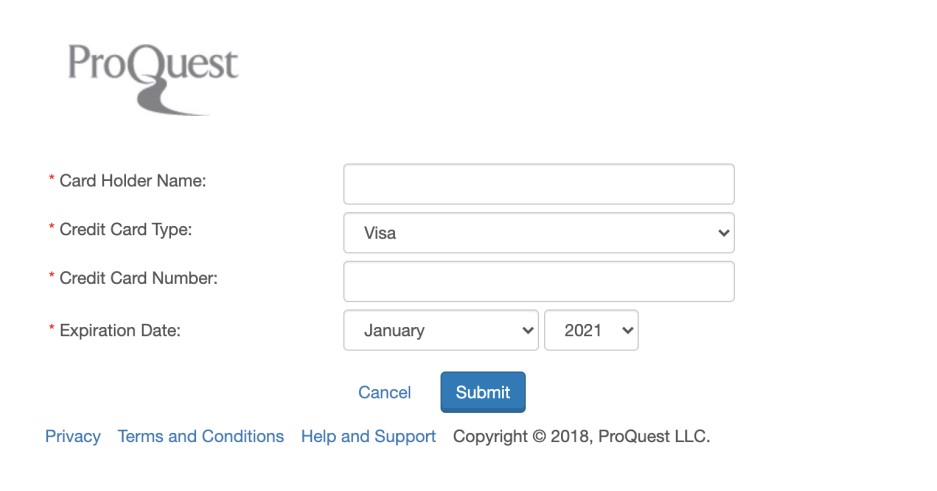Viewport: 937px width, 491px height.
Task: Click the 'Credit Card Number:' label
Action: [x=138, y=279]
